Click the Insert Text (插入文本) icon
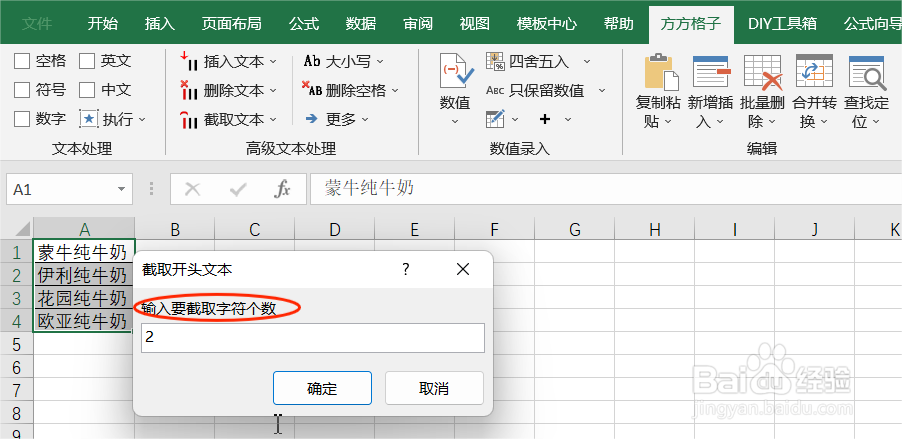Image resolution: width=902 pixels, height=439 pixels. [189, 61]
